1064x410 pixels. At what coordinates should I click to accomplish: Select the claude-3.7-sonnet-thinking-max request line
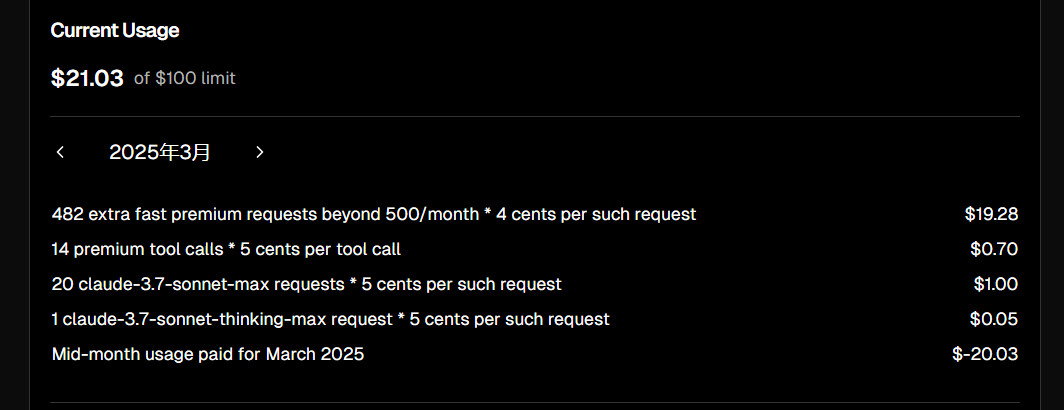[x=330, y=319]
